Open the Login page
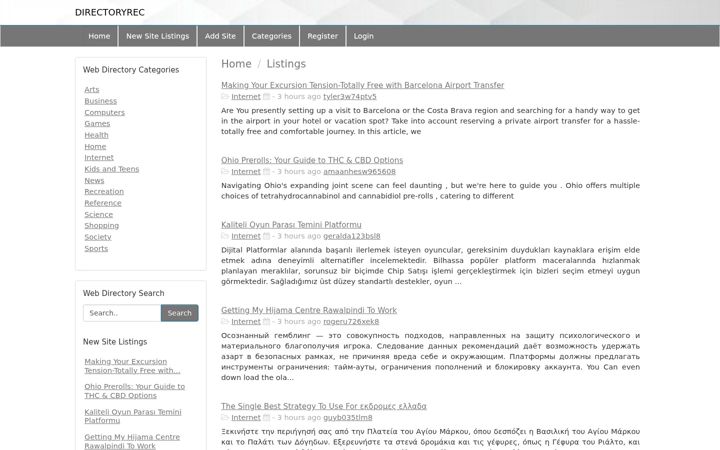 pos(364,36)
